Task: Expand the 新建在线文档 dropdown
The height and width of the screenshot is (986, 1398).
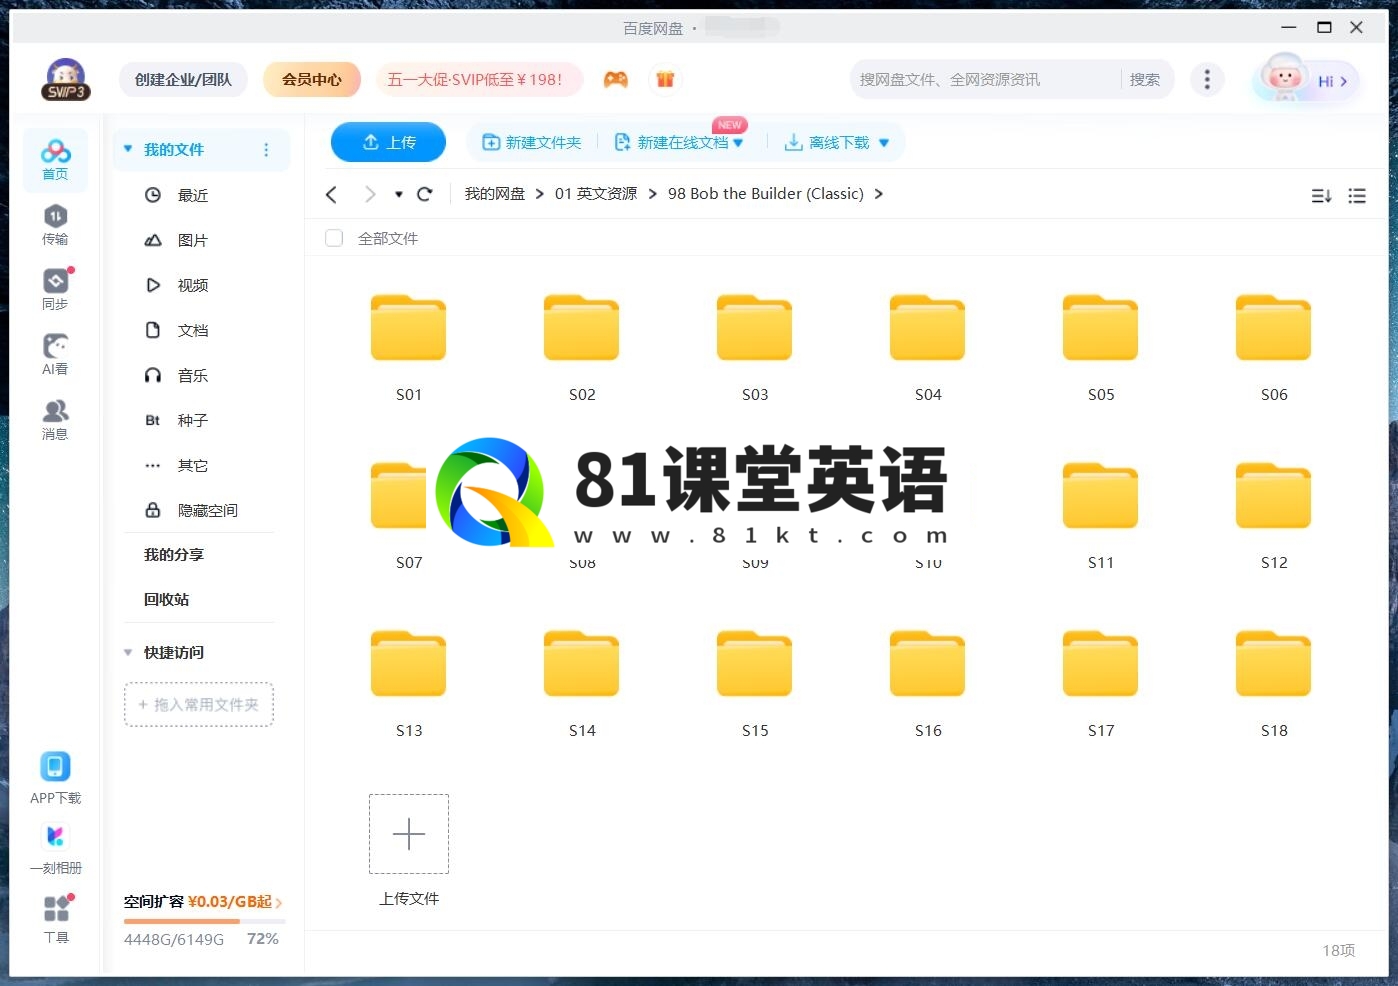Action: [x=738, y=143]
